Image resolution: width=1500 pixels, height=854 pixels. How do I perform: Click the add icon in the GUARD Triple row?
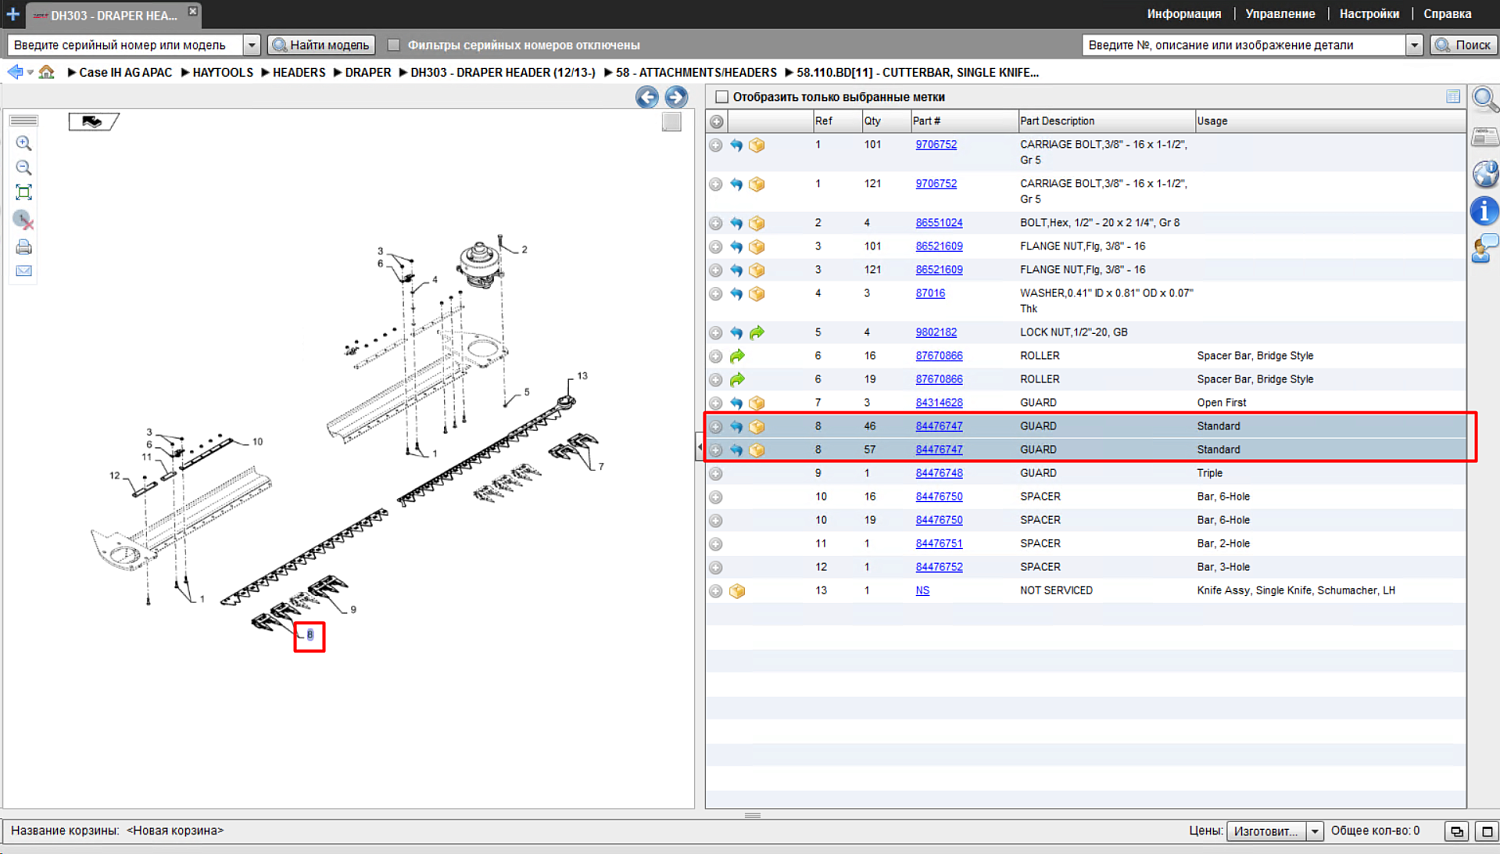716,474
